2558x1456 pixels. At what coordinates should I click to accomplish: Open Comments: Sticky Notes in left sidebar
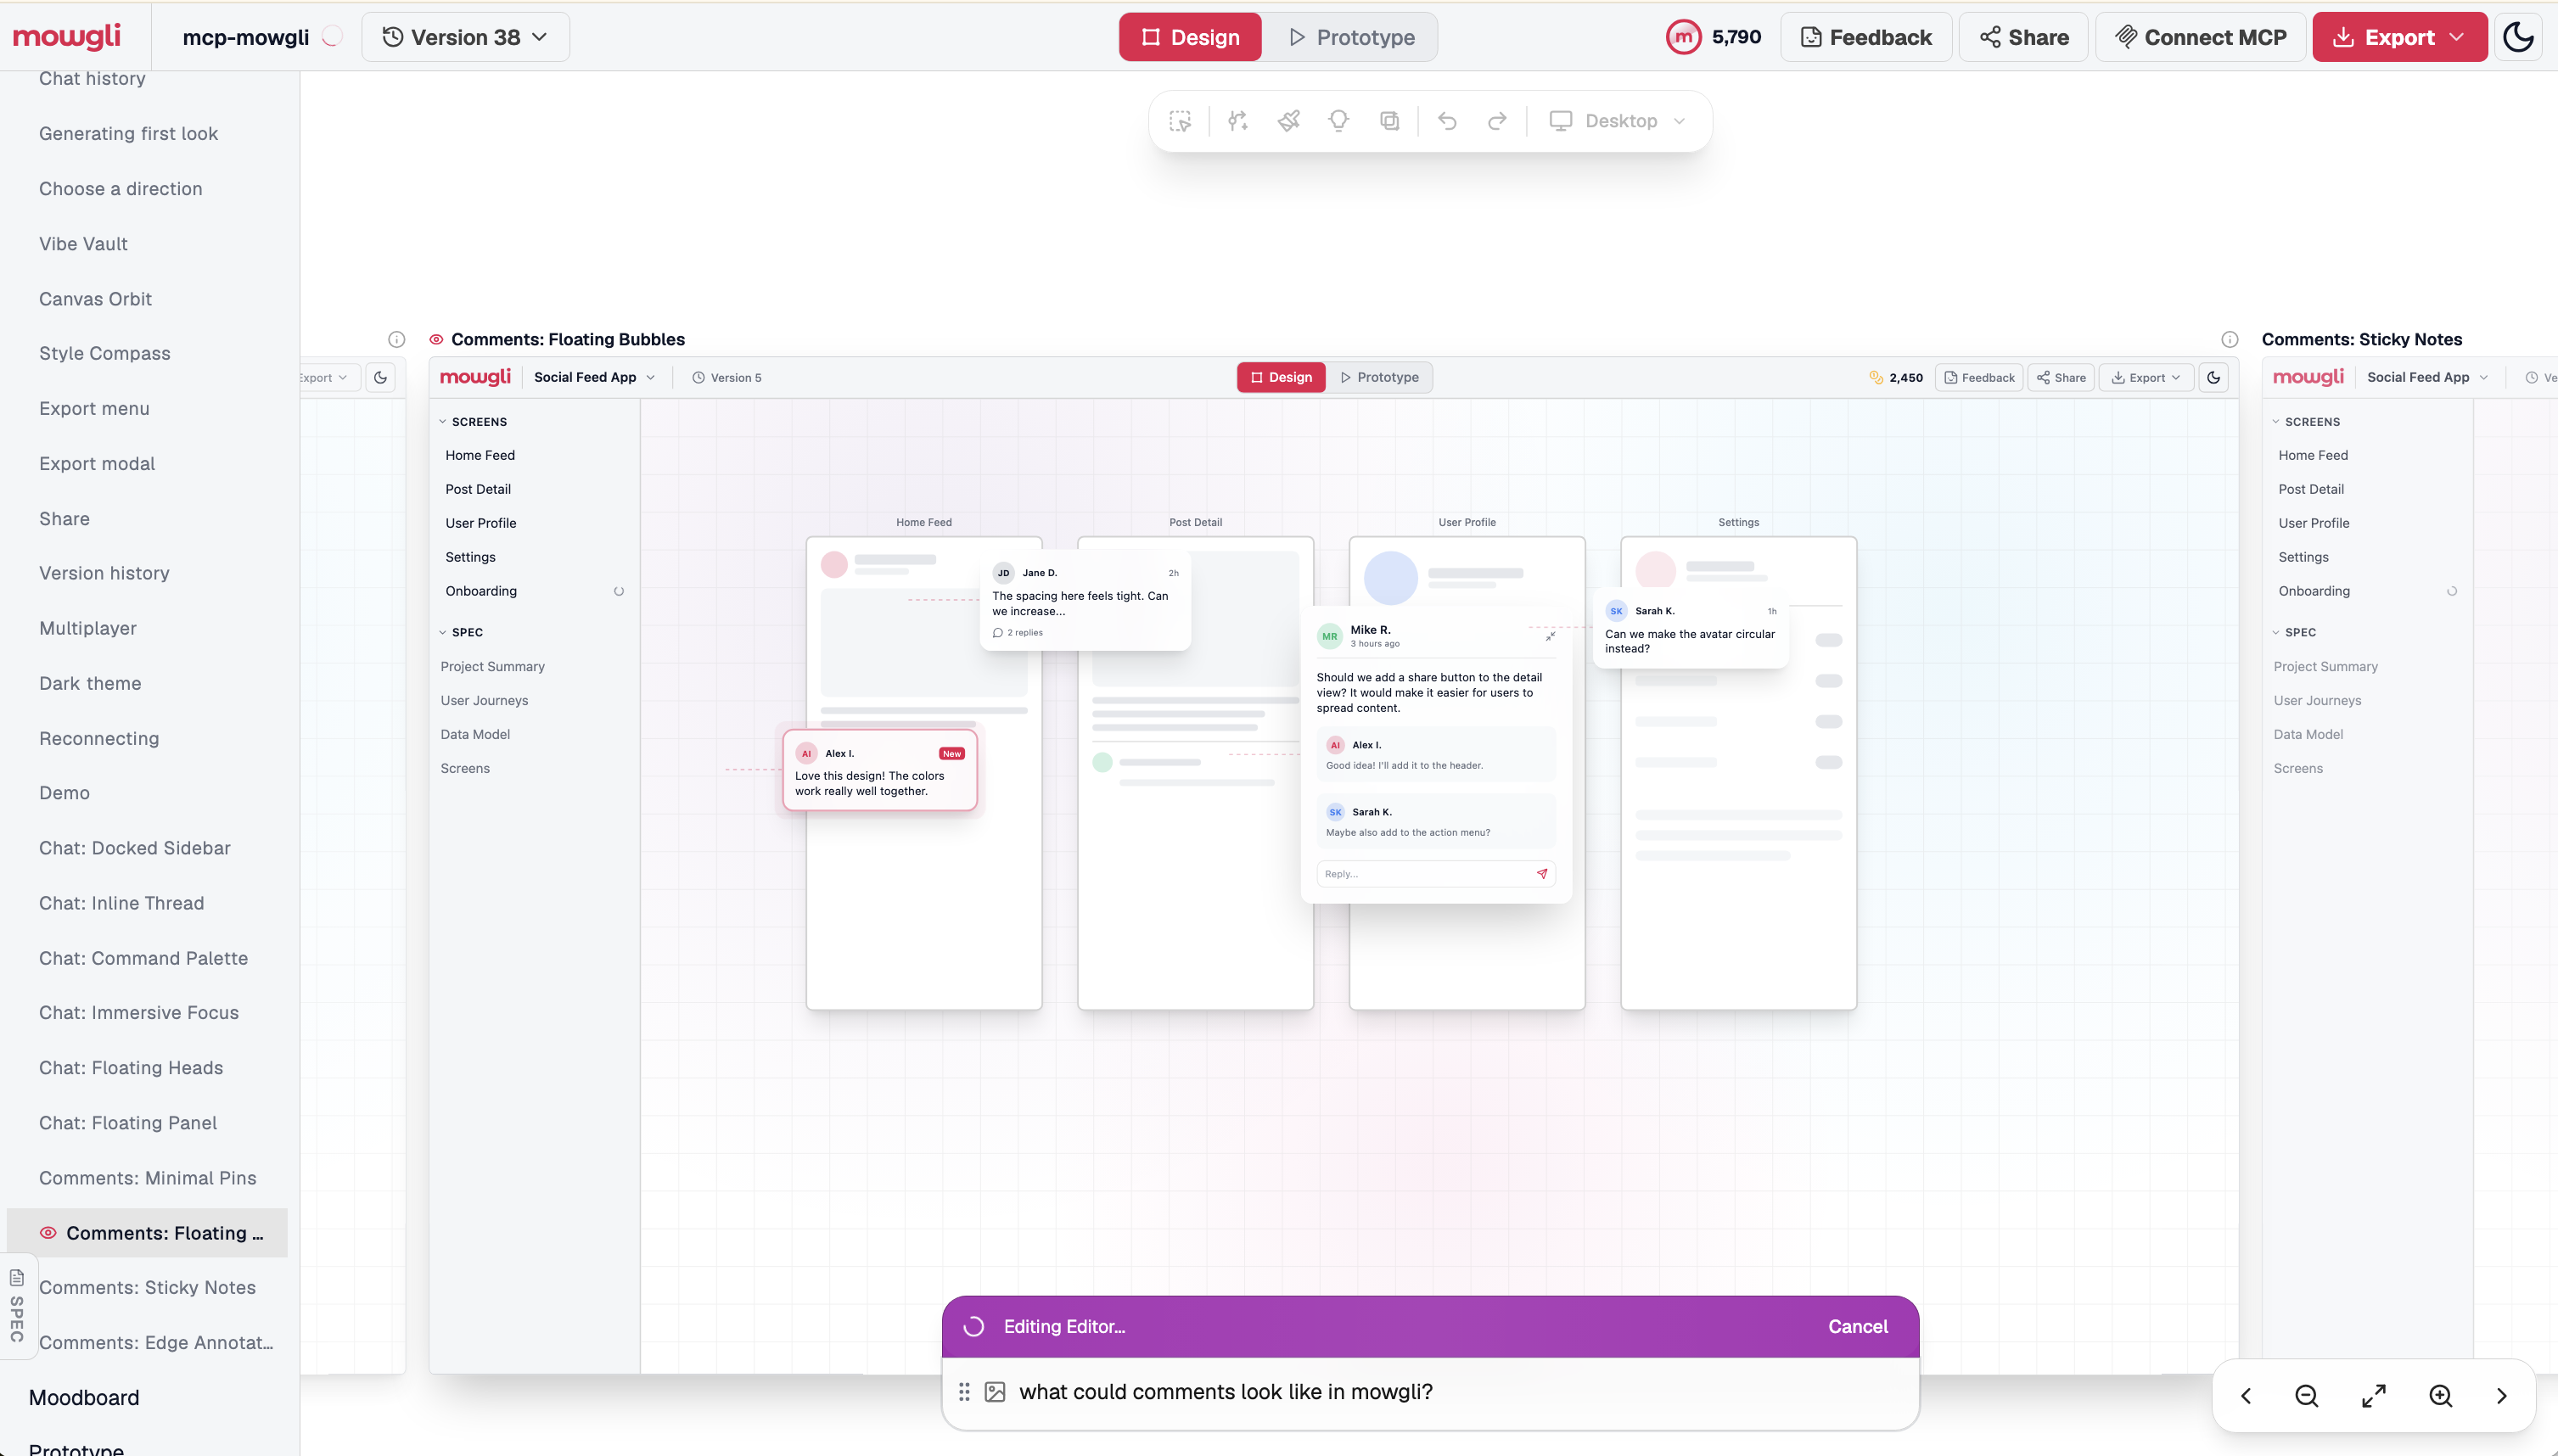pos(147,1288)
